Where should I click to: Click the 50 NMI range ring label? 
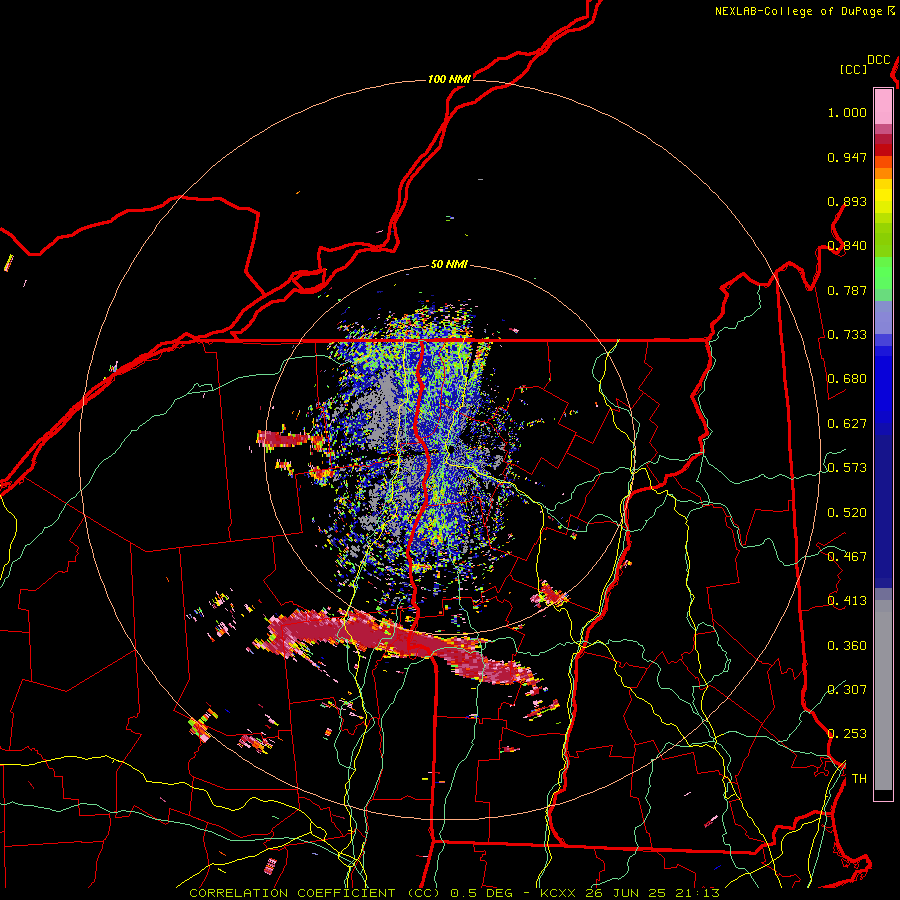[449, 264]
